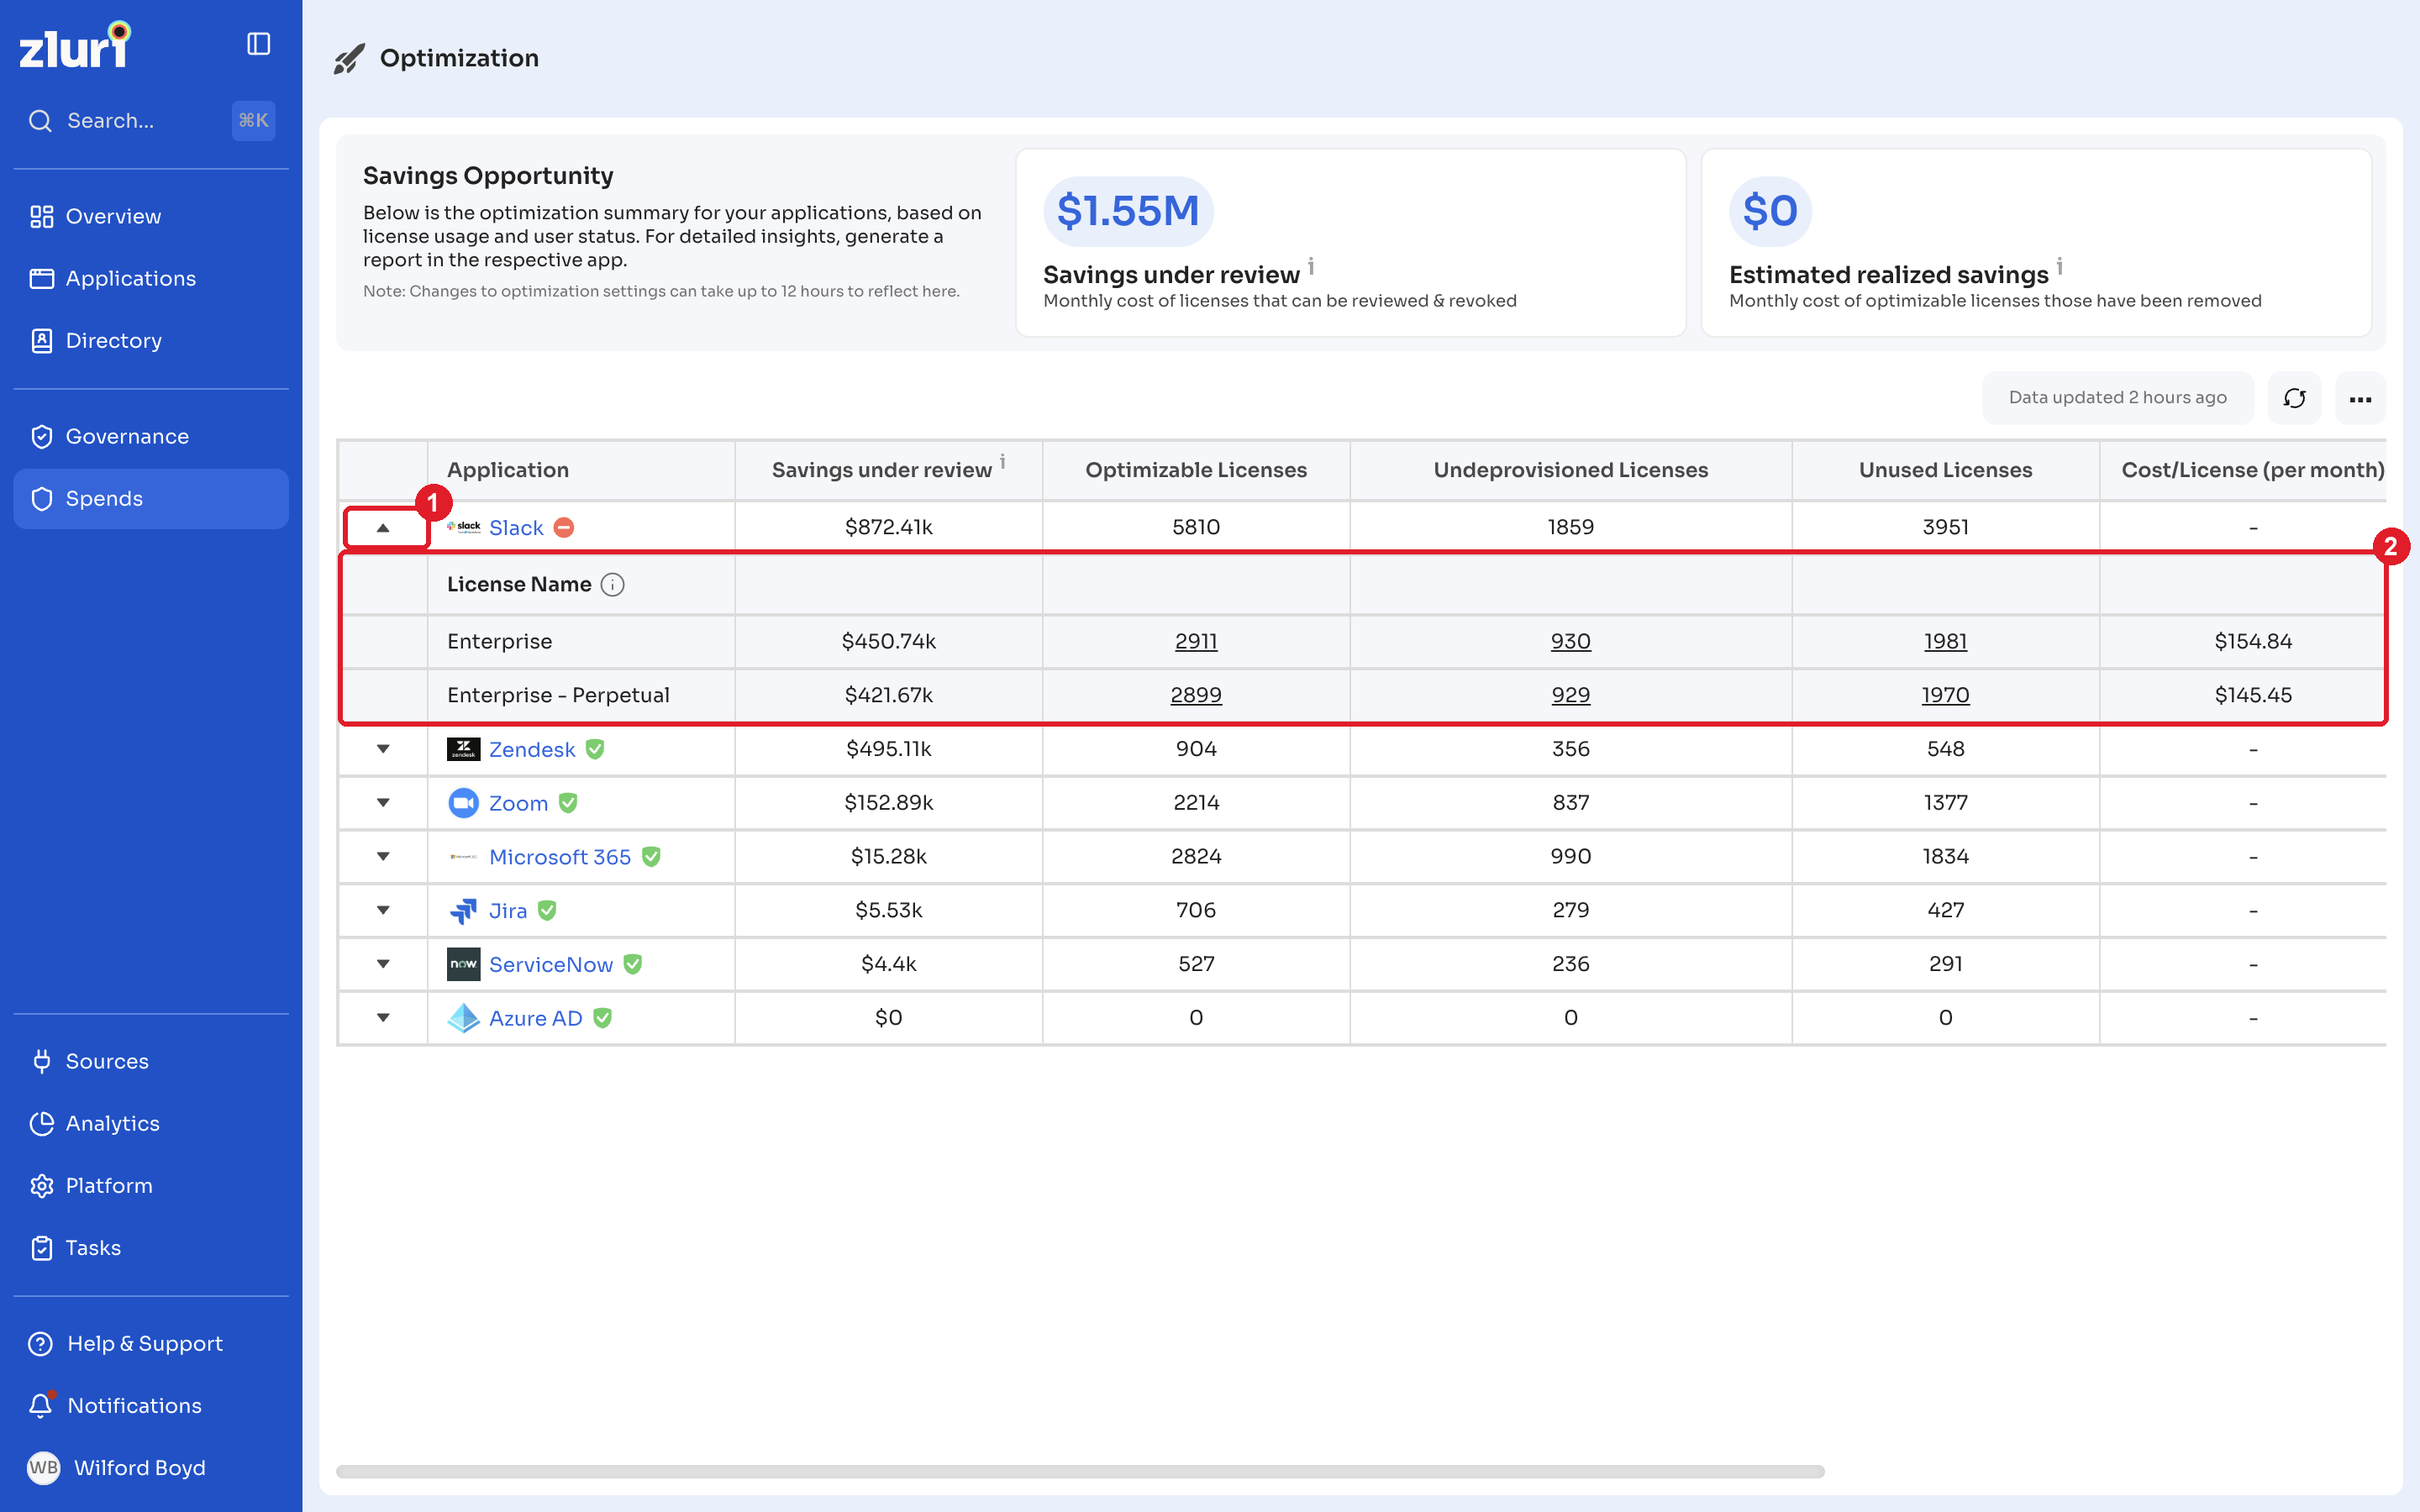Open Enterprise optimizable licenses 2911 link
The width and height of the screenshot is (2420, 1512).
coord(1196,641)
